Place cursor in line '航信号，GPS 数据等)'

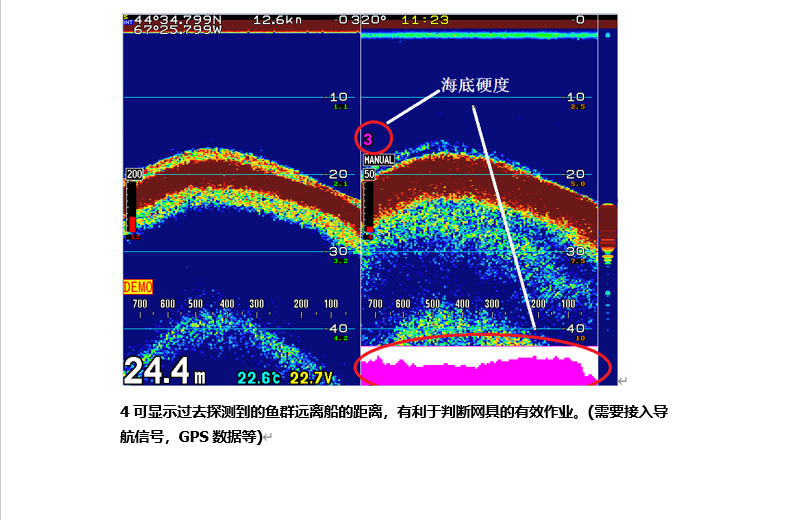pyautogui.click(x=191, y=436)
